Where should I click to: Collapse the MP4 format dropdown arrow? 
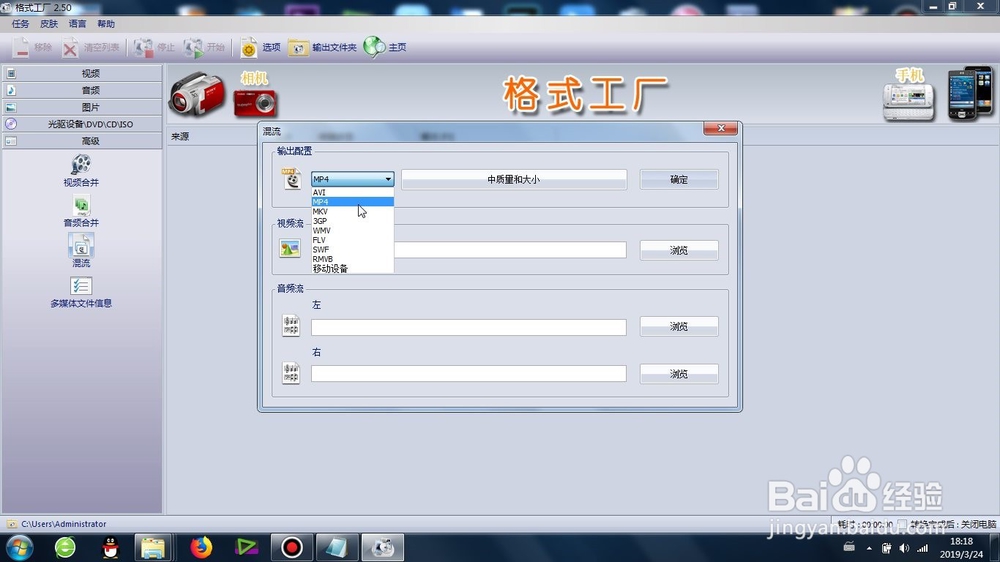388,179
